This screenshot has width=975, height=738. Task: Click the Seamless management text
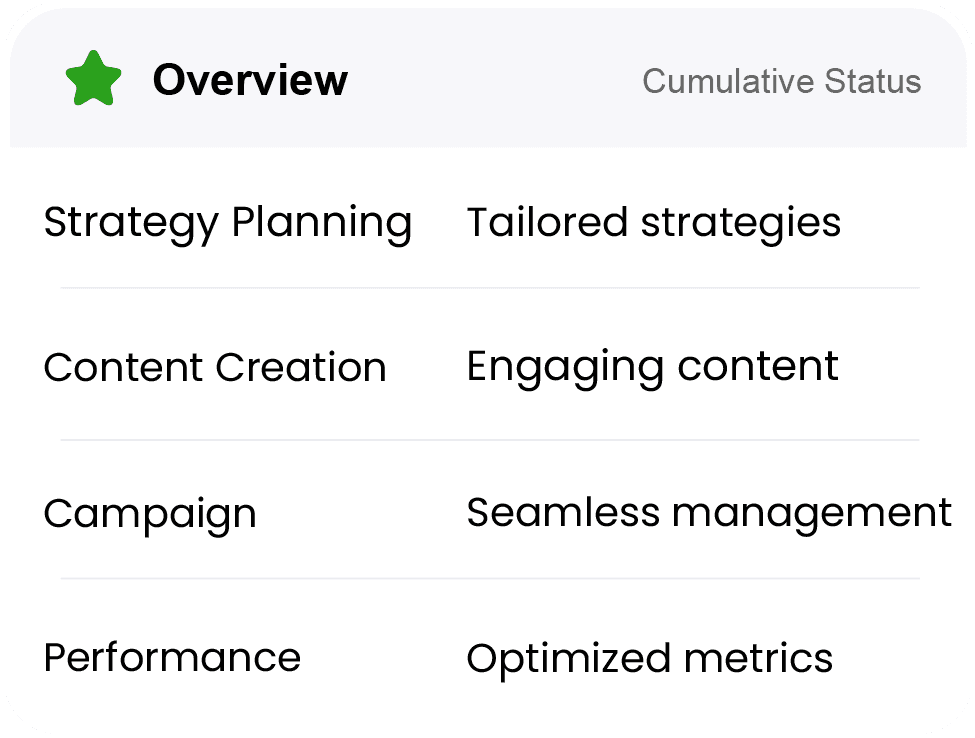(x=709, y=514)
